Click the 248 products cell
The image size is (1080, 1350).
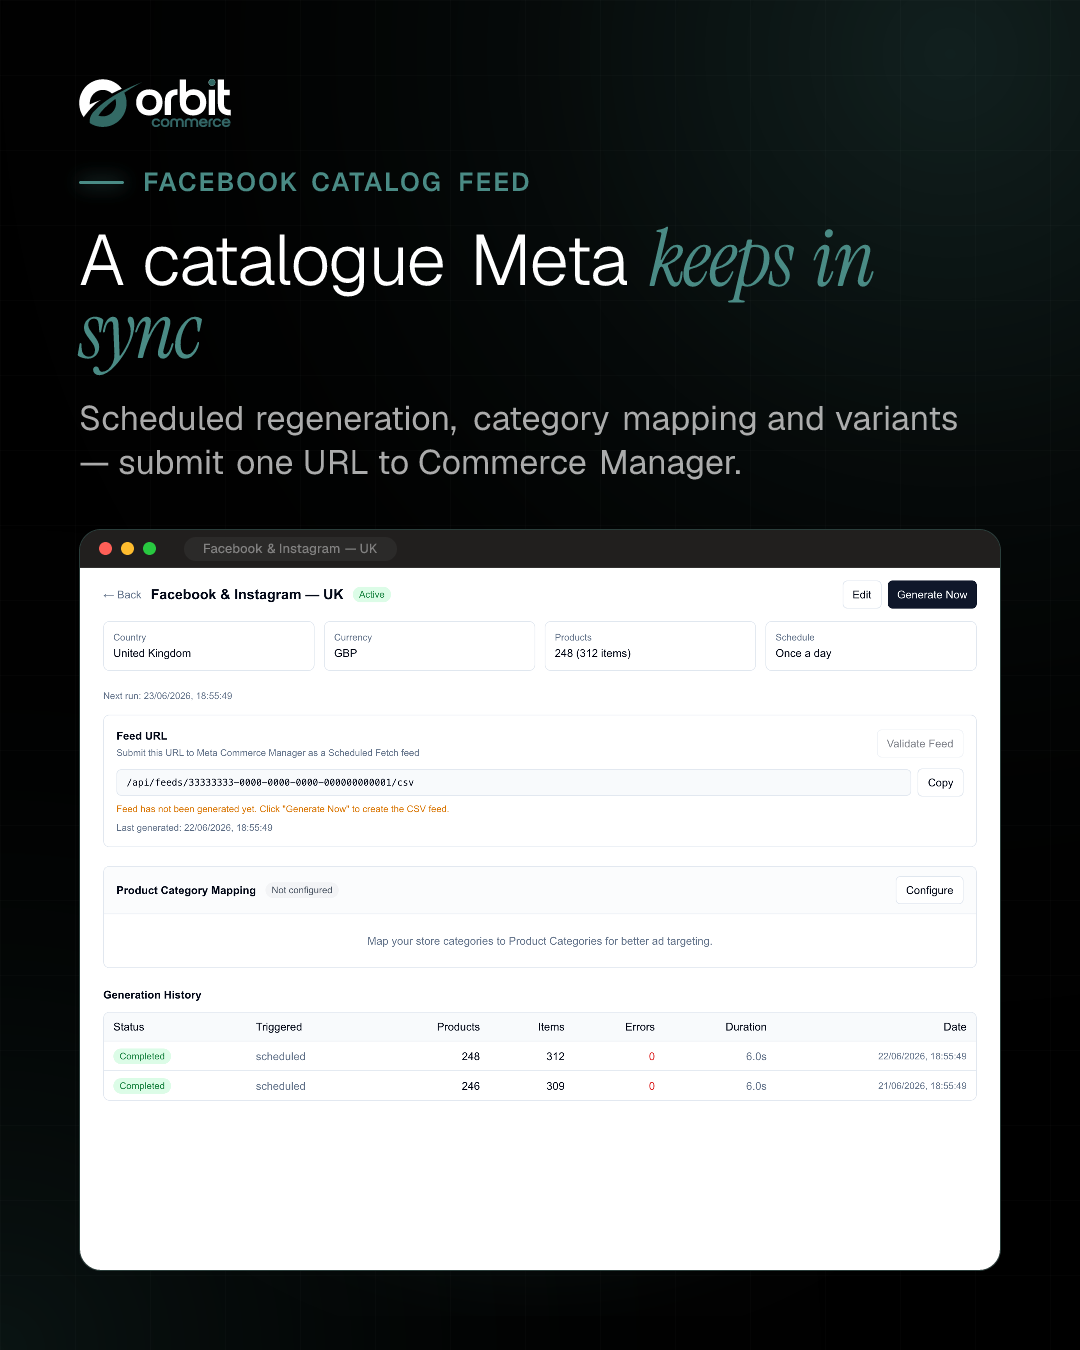[x=471, y=1056]
